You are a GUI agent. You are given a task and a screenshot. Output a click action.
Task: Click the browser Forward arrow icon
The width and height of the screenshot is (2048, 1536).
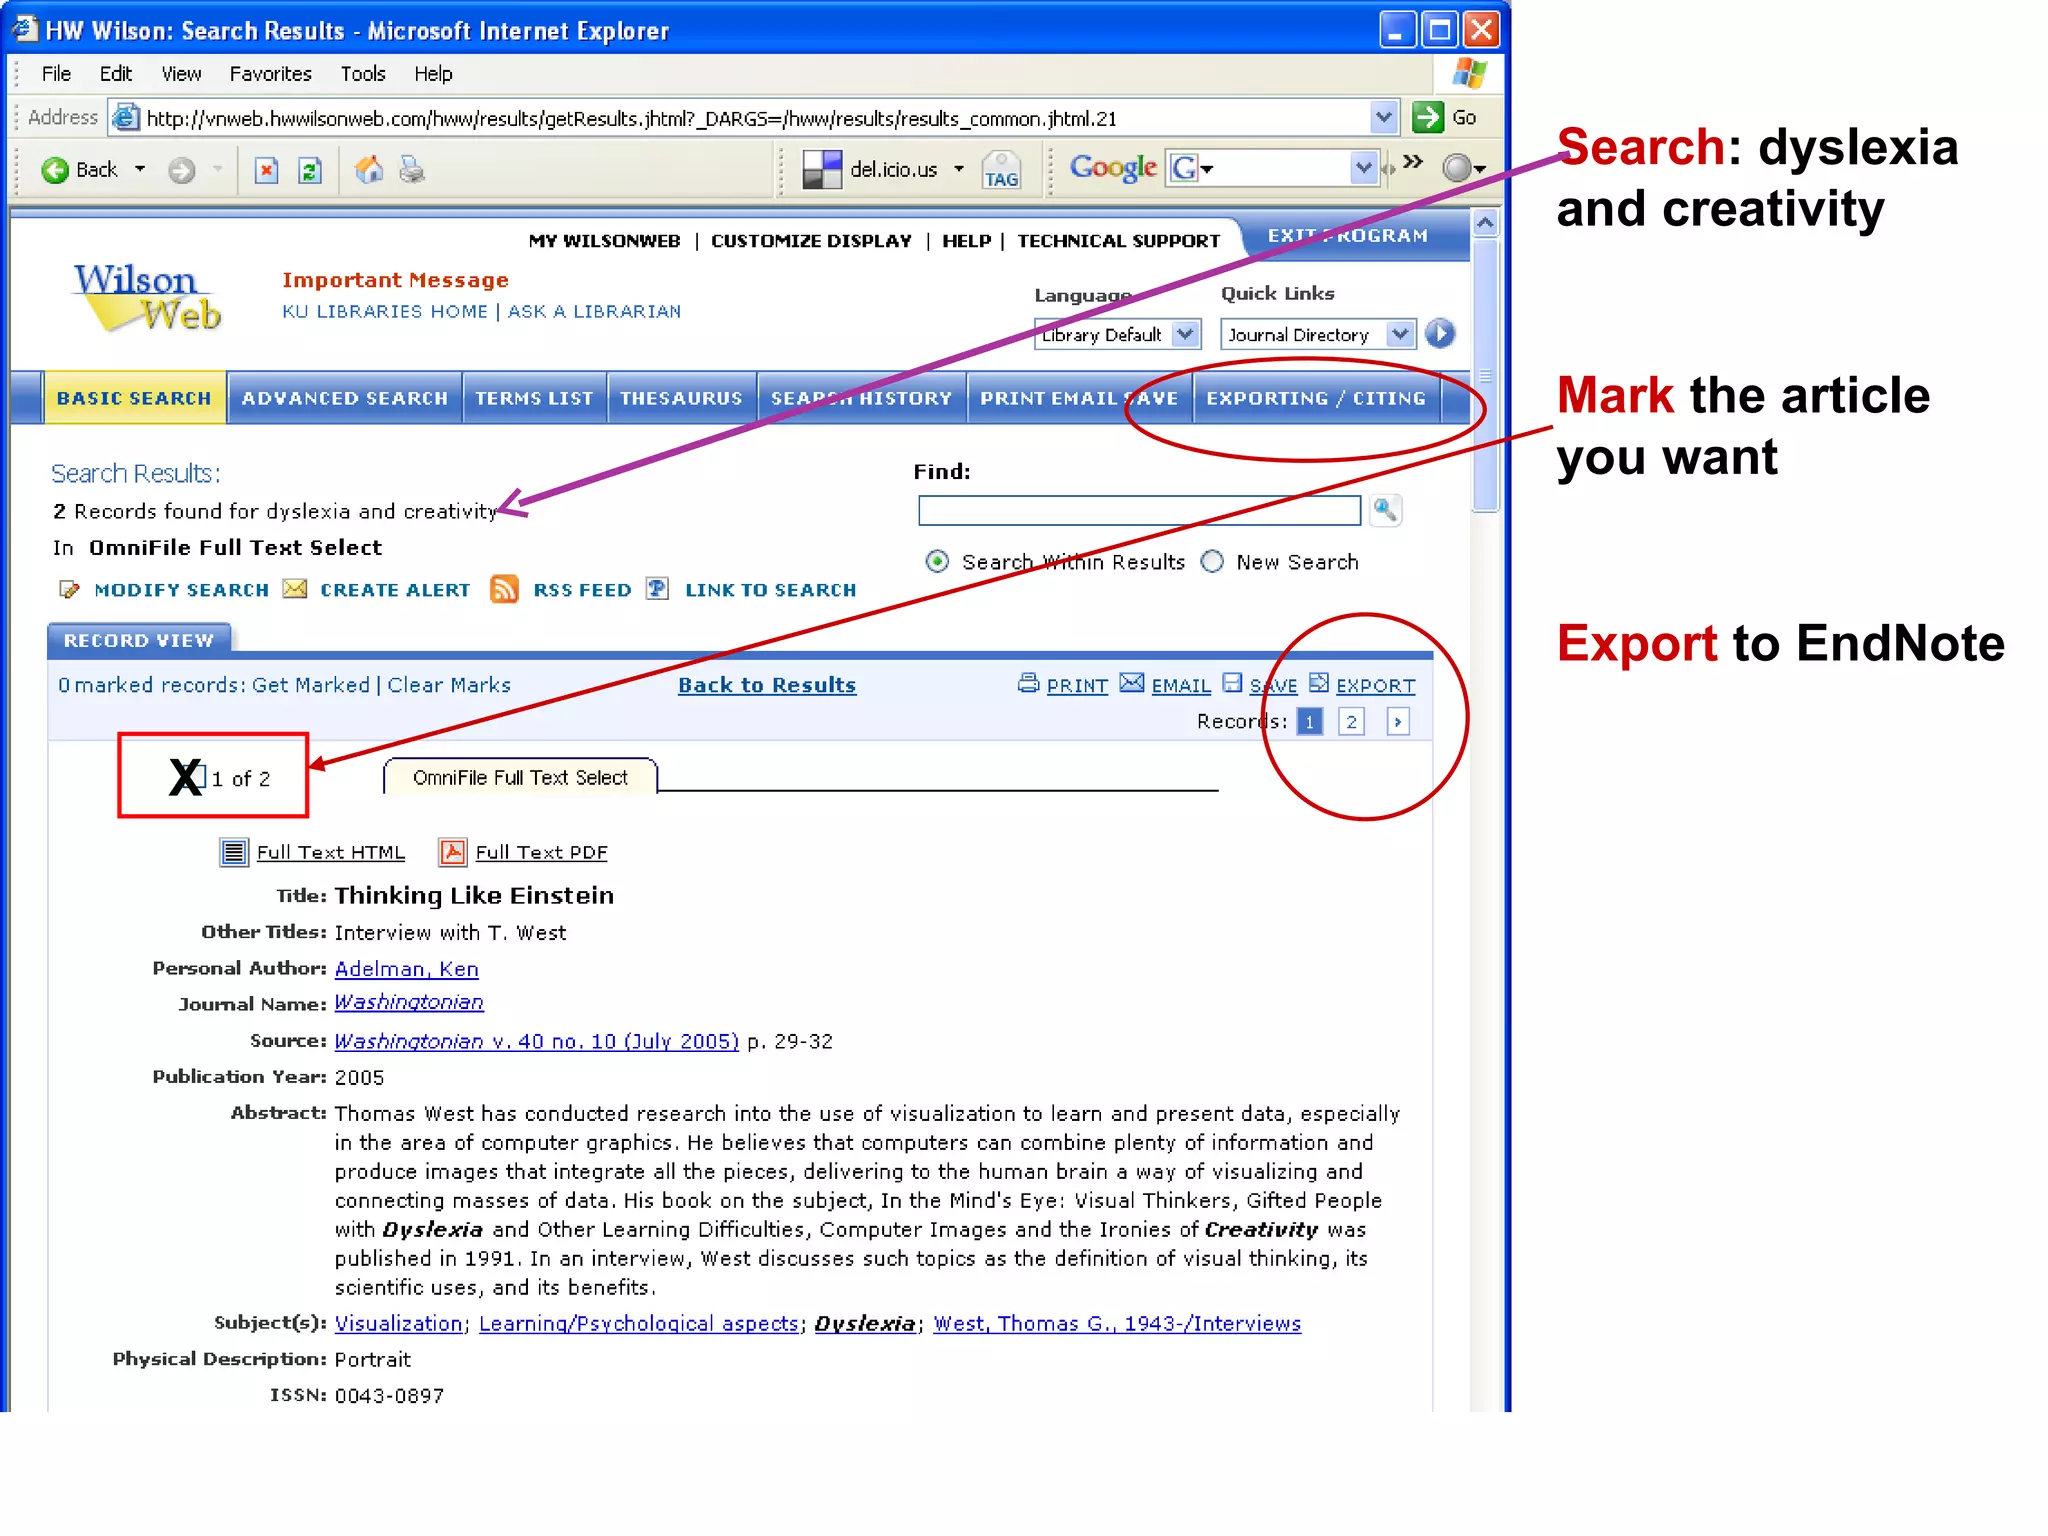[181, 170]
